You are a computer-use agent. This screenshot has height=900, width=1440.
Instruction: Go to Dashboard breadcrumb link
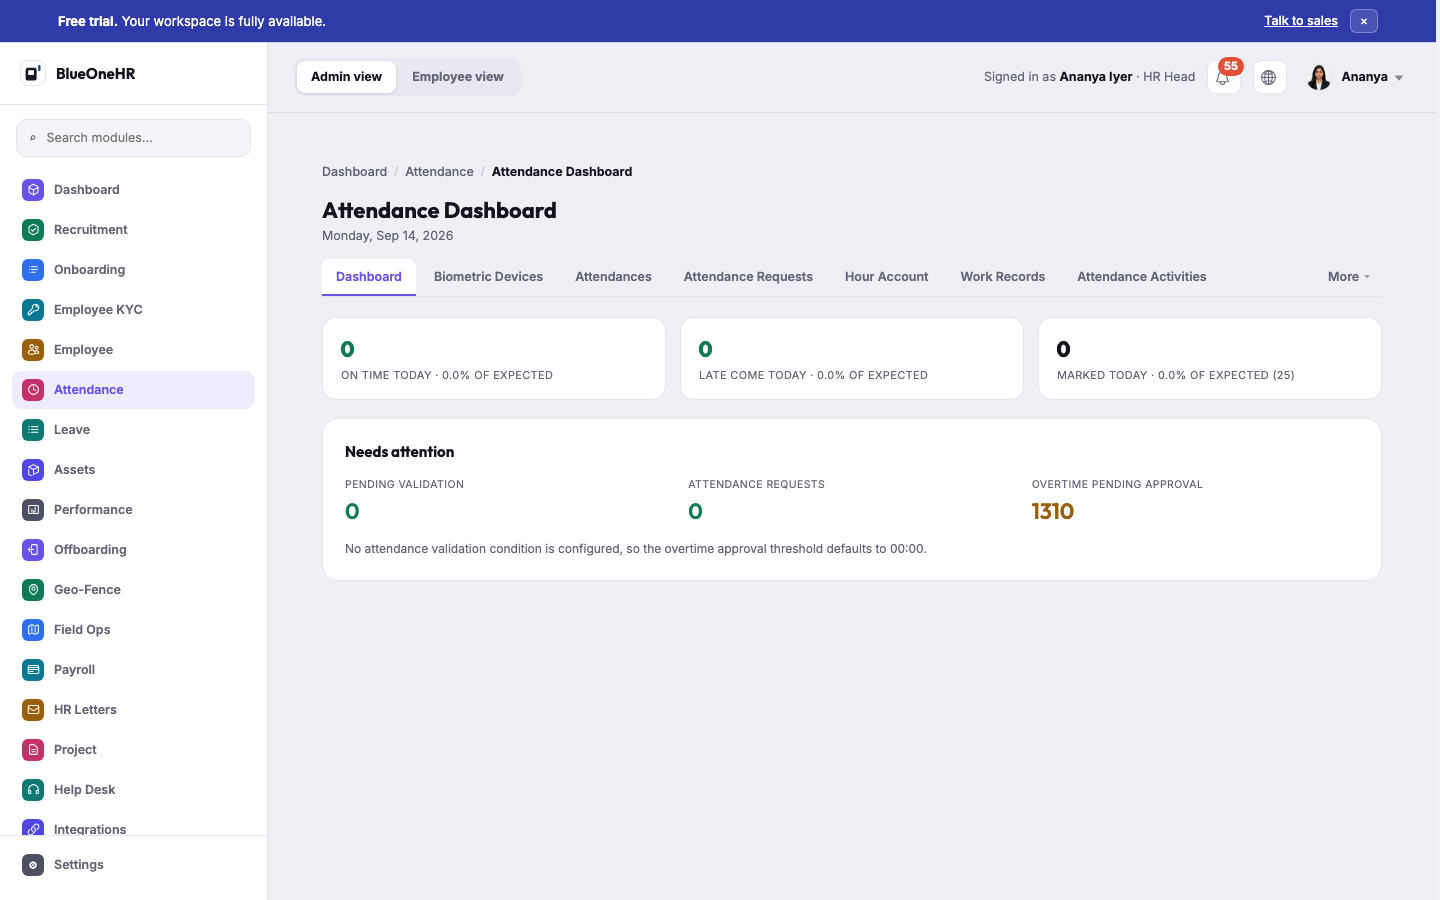click(354, 172)
